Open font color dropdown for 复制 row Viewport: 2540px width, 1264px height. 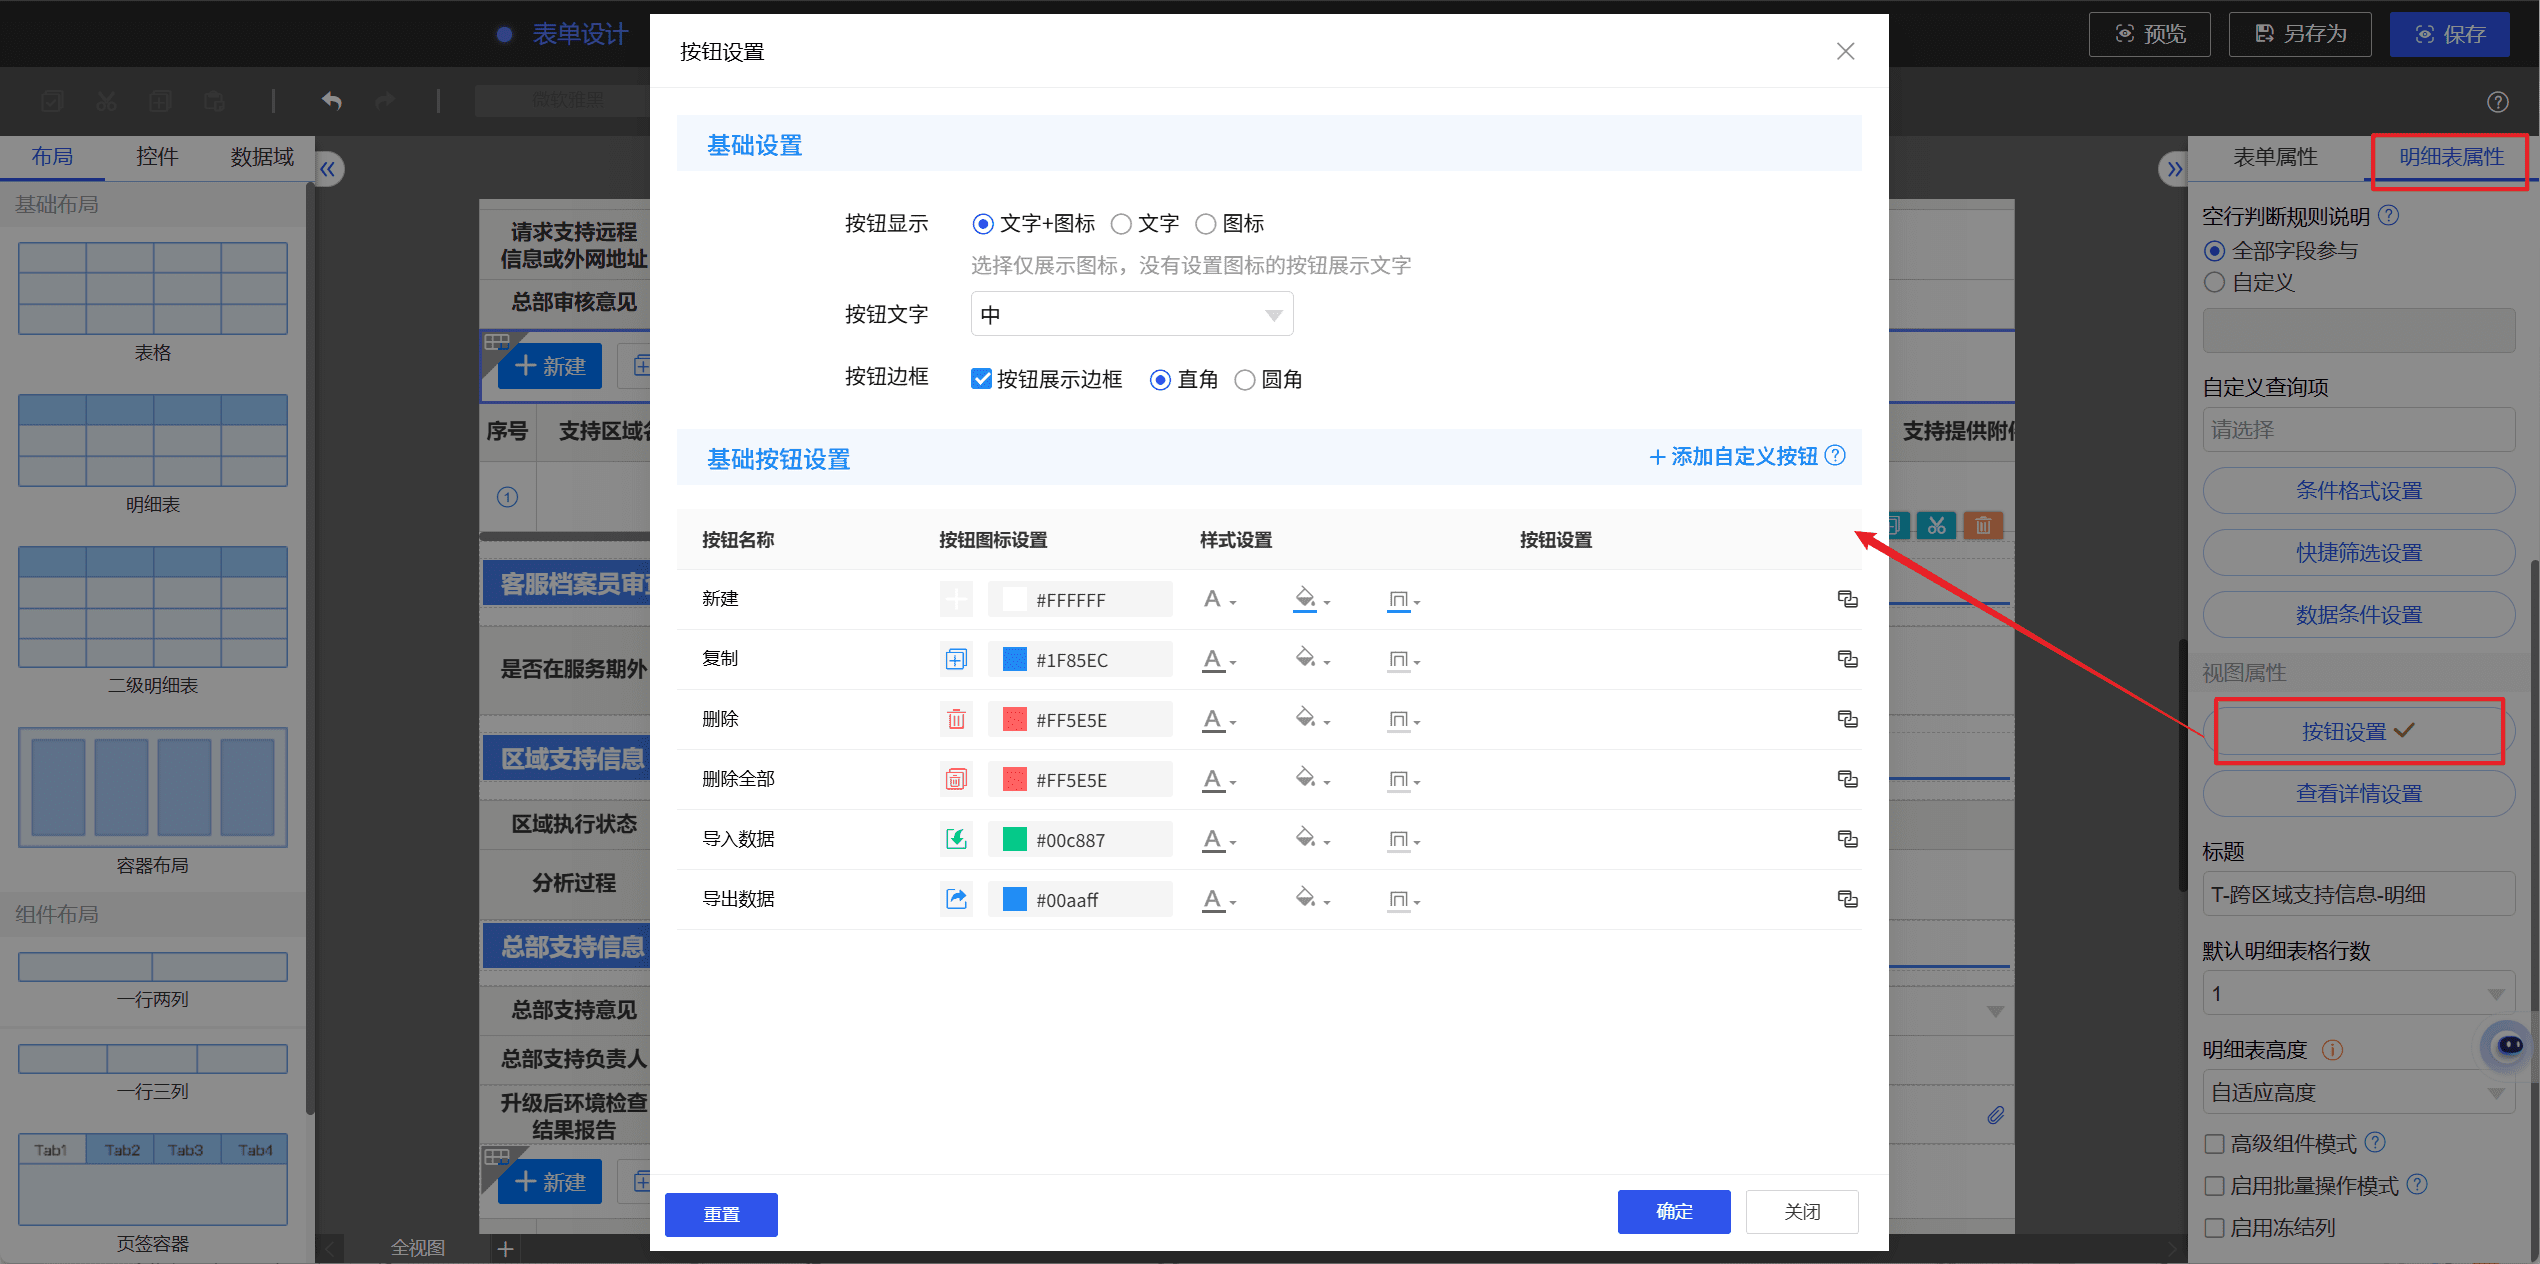pos(1219,660)
